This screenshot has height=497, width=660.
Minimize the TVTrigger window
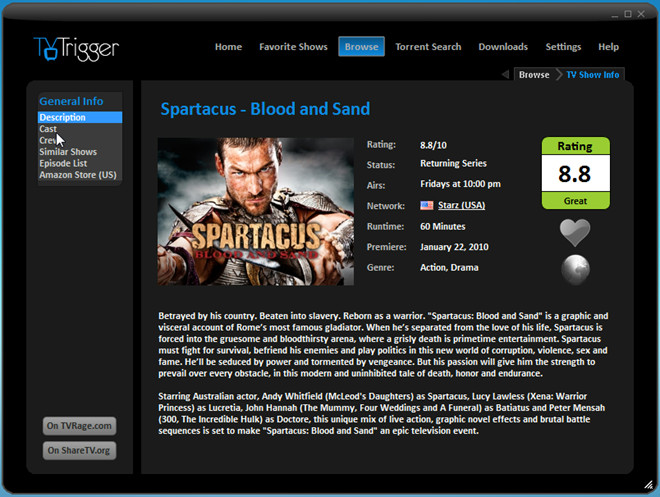coord(615,15)
